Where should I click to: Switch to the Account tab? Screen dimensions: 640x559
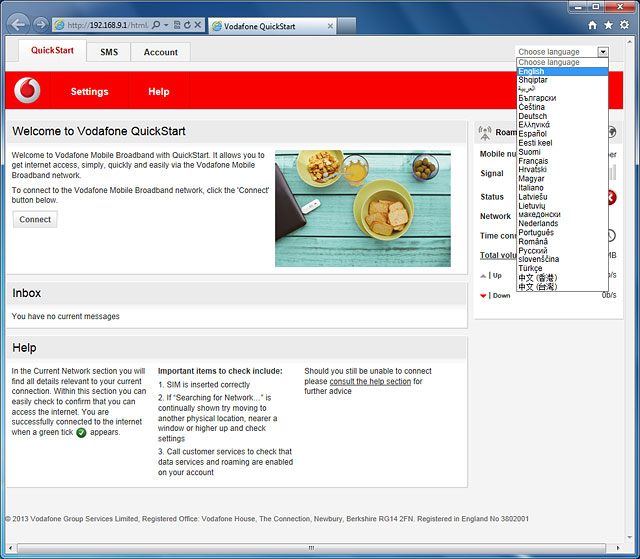tap(161, 52)
